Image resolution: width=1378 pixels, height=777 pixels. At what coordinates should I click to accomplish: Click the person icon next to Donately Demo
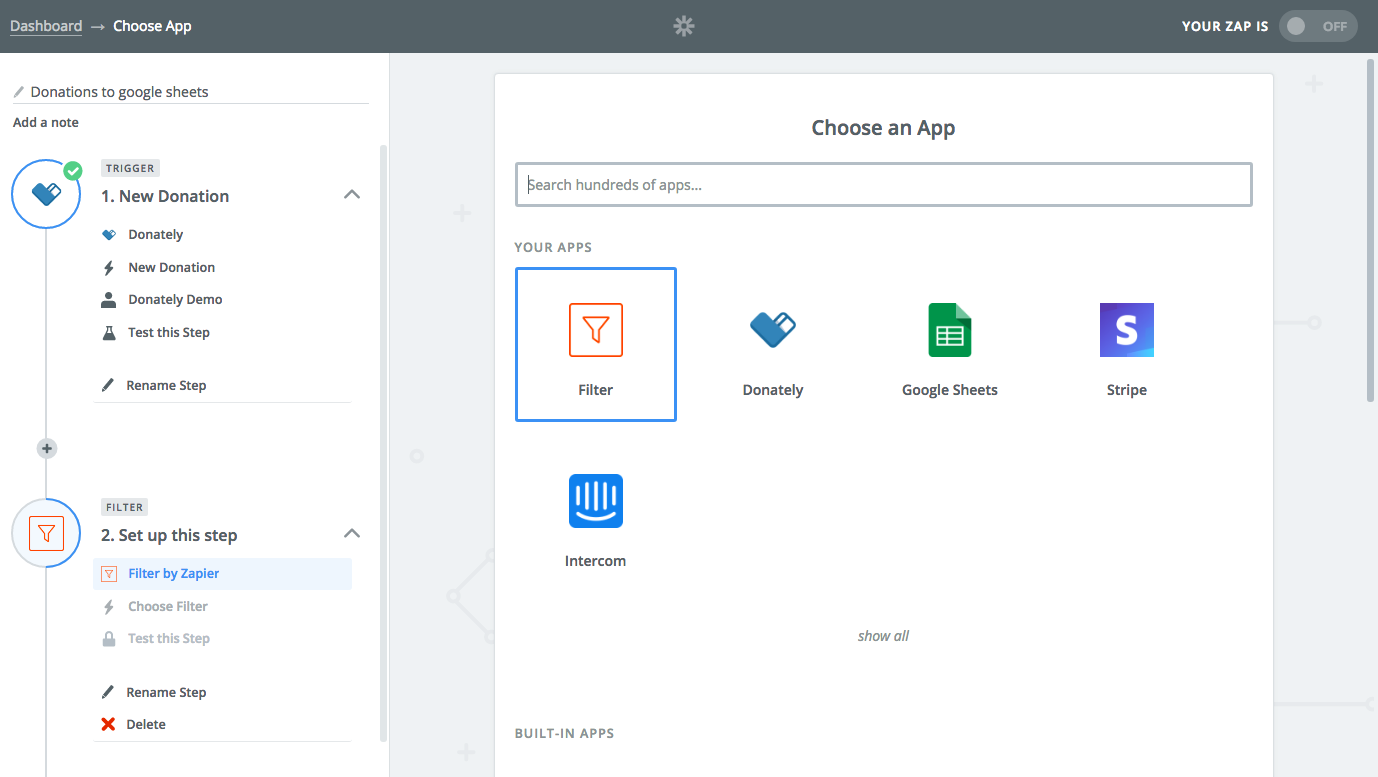tap(109, 299)
